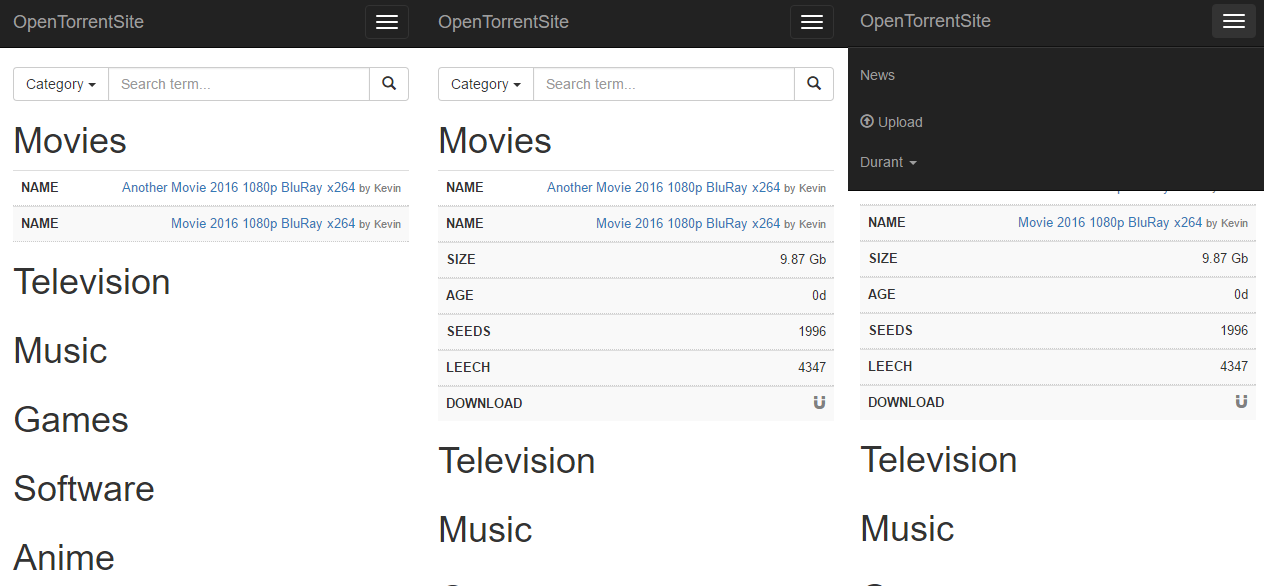Open the hamburger menu in the left screen
Image resolution: width=1264 pixels, height=586 pixels.
pos(387,22)
